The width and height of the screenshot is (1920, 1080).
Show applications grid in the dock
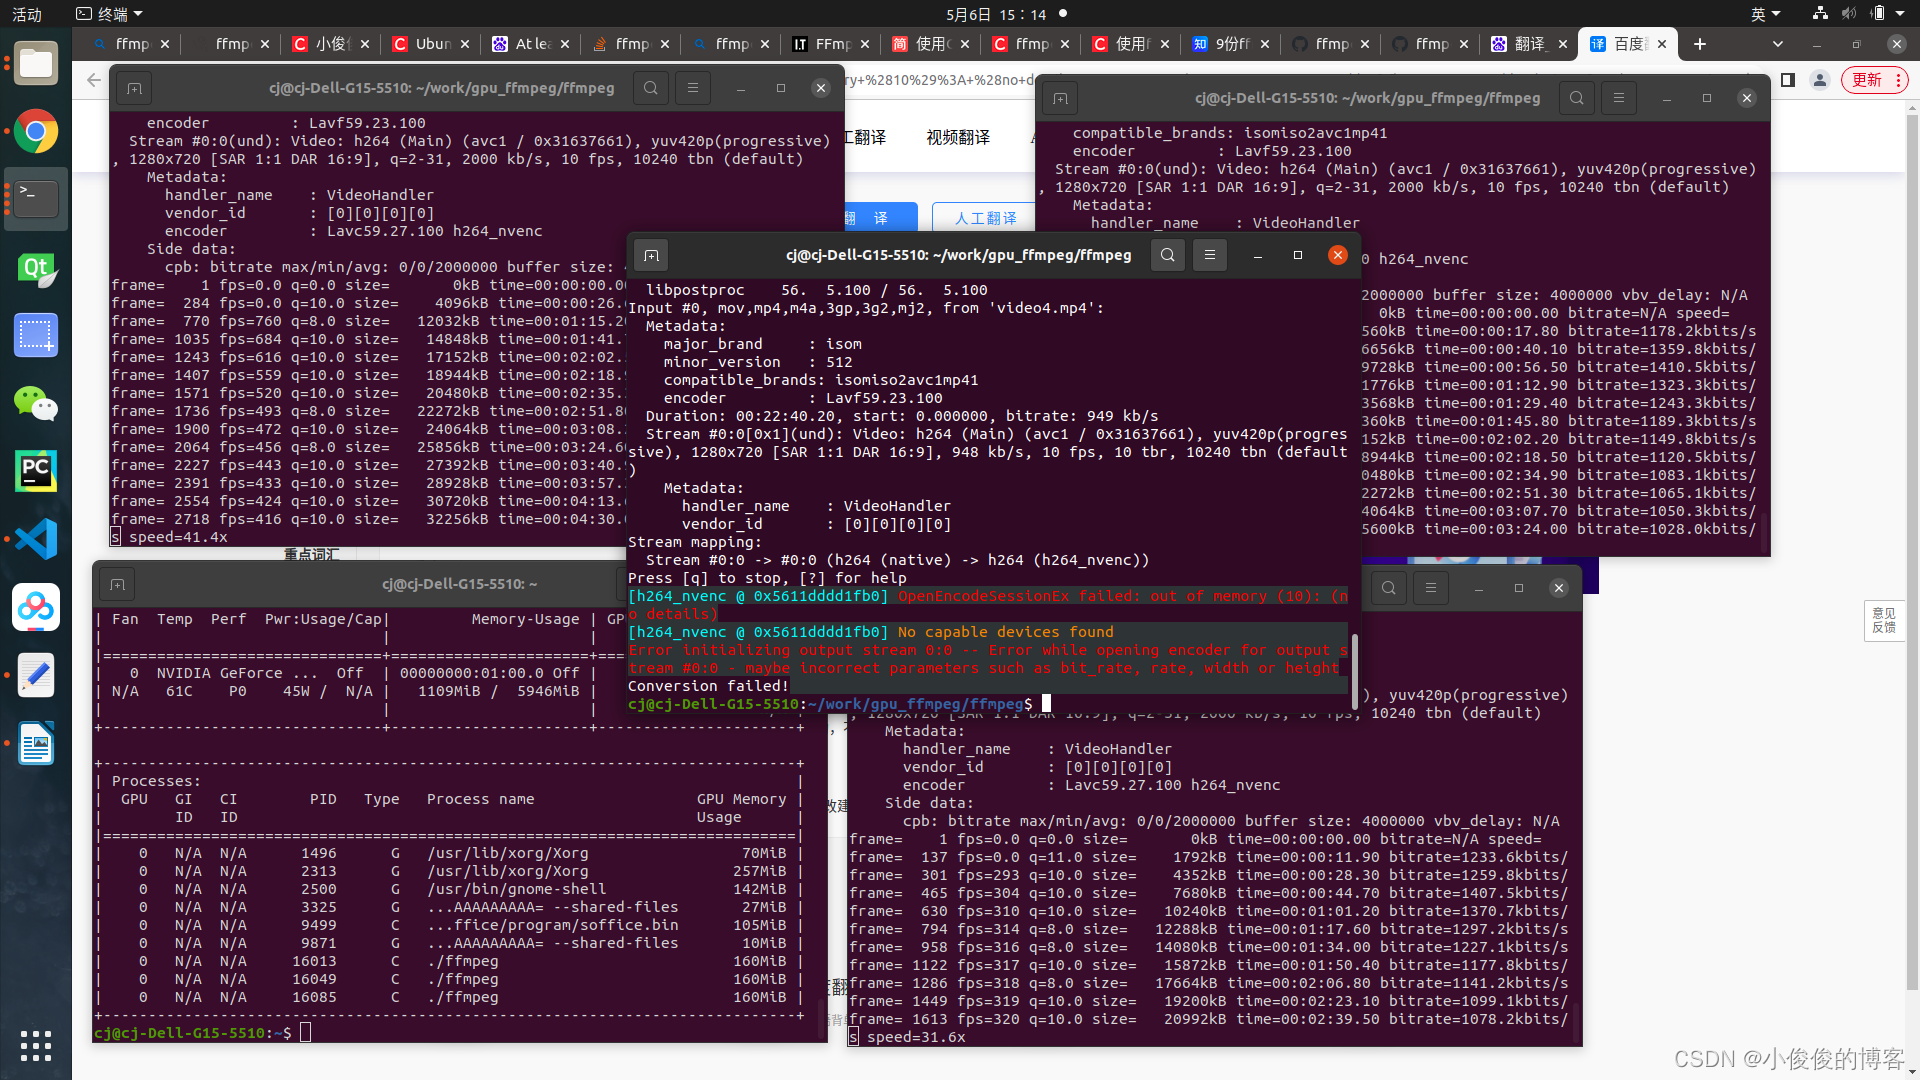pyautogui.click(x=36, y=1045)
